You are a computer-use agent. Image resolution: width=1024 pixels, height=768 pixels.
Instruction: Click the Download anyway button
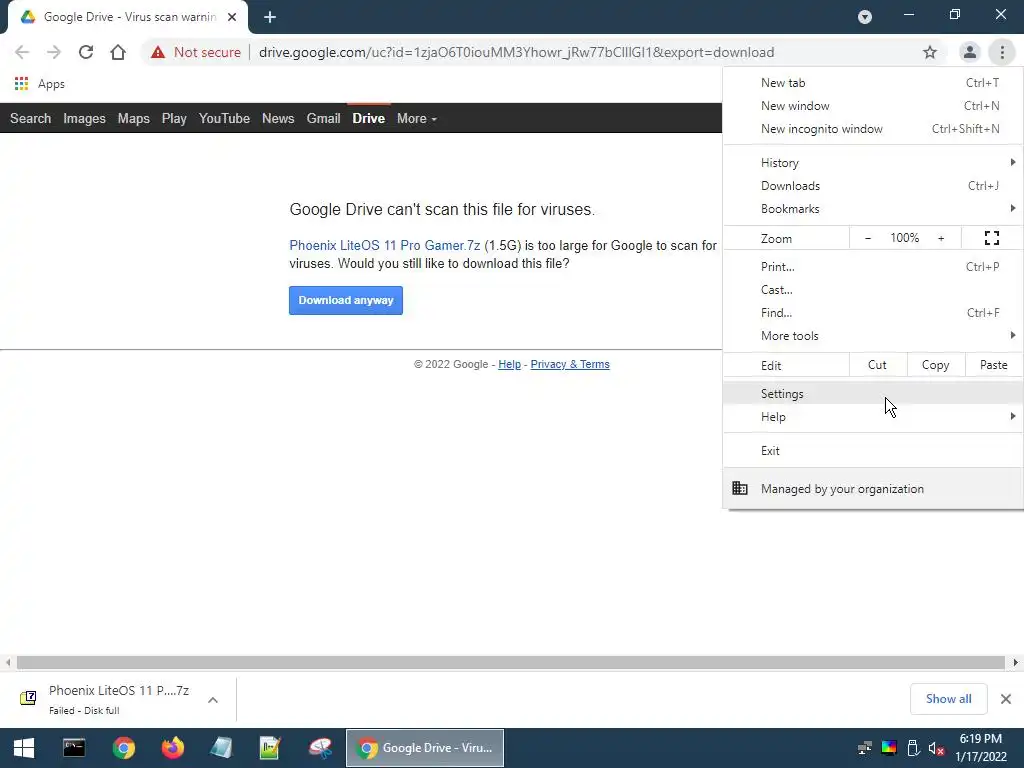pyautogui.click(x=346, y=300)
